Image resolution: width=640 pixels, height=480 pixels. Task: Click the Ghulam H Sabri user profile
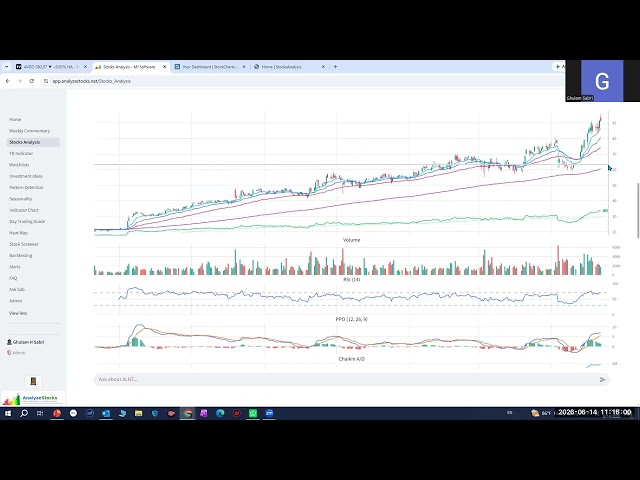(26, 342)
